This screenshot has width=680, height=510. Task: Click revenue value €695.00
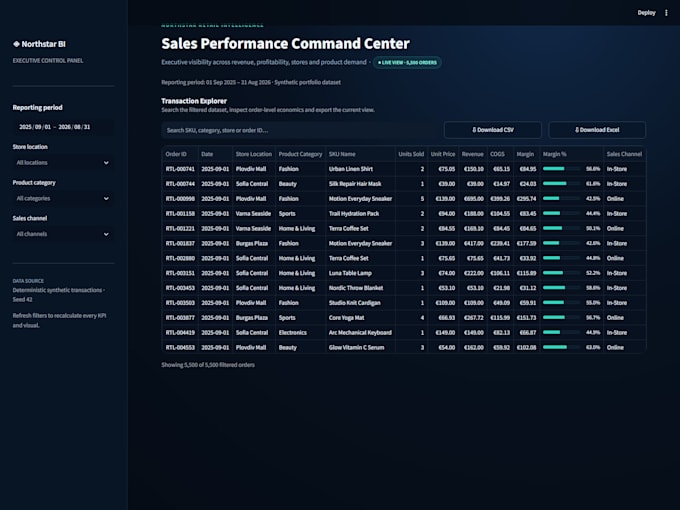click(x=473, y=199)
